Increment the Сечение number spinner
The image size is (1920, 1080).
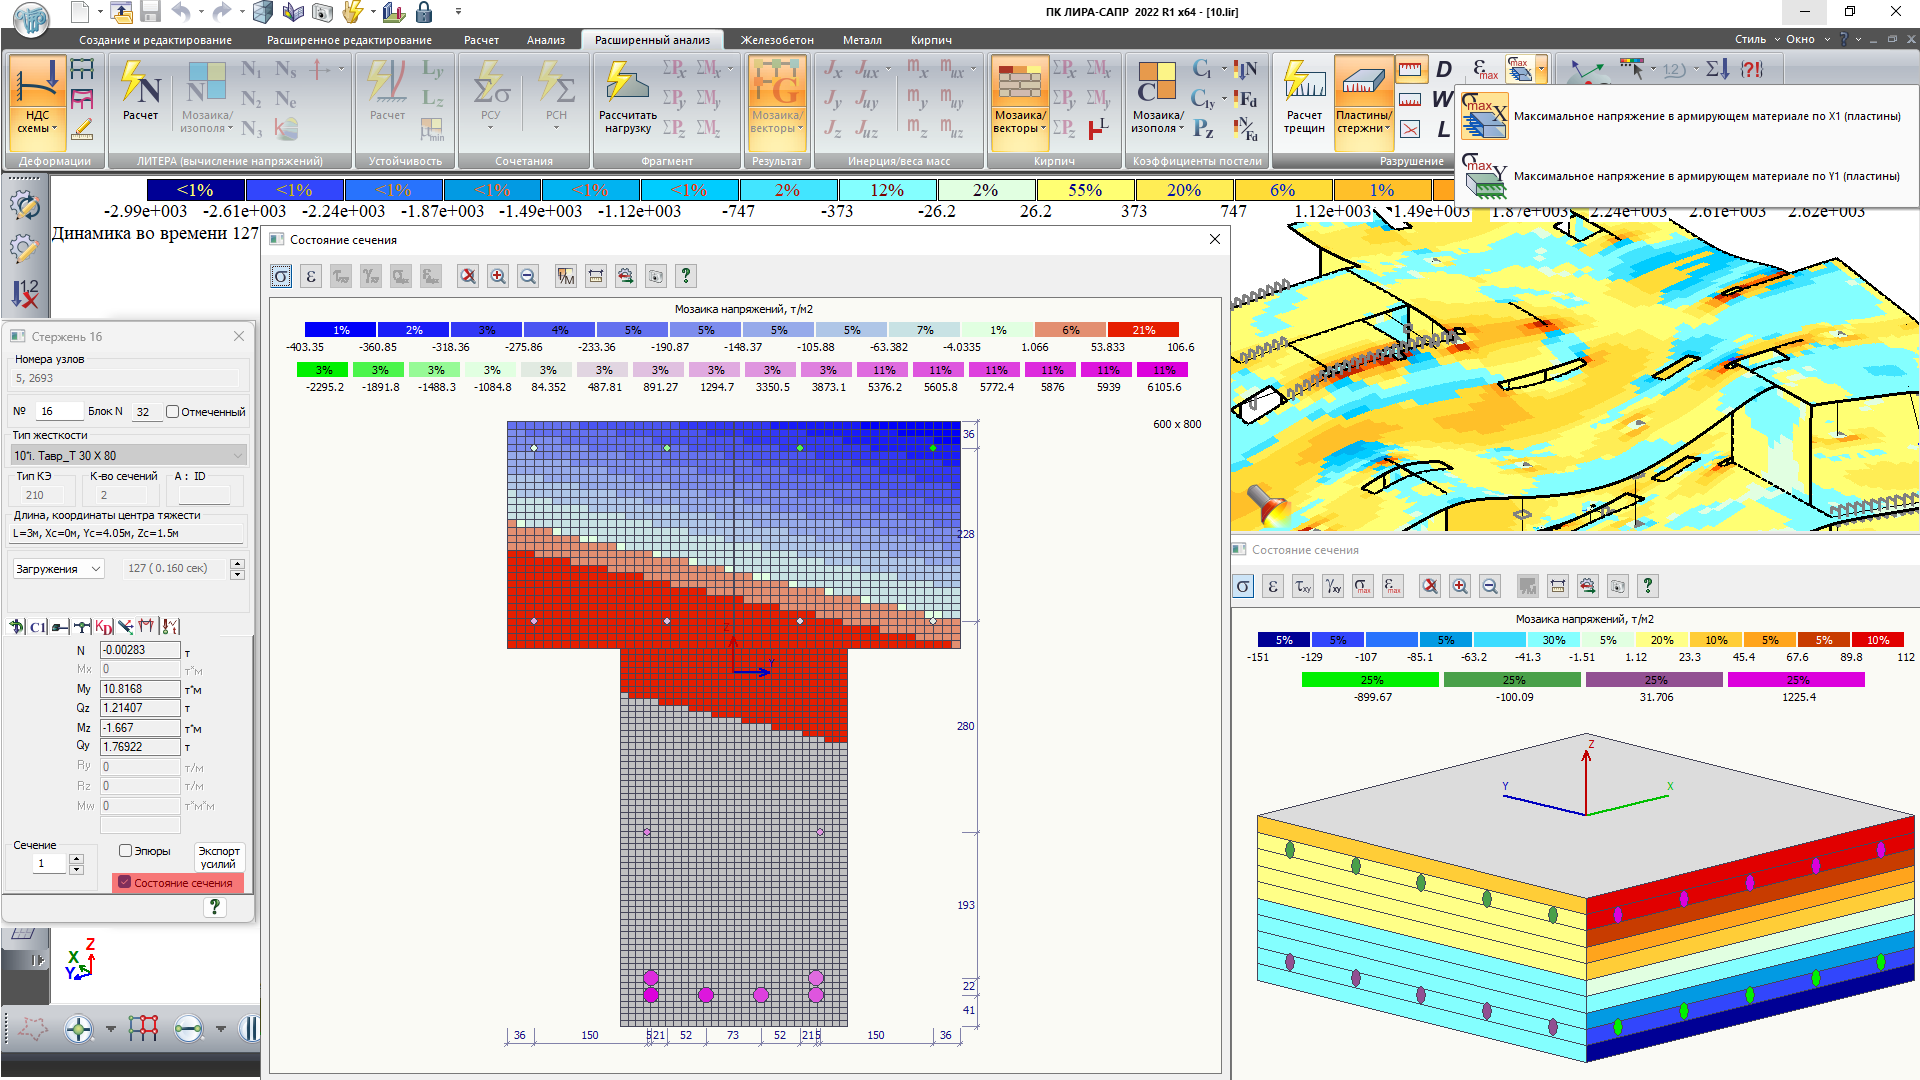pyautogui.click(x=76, y=857)
